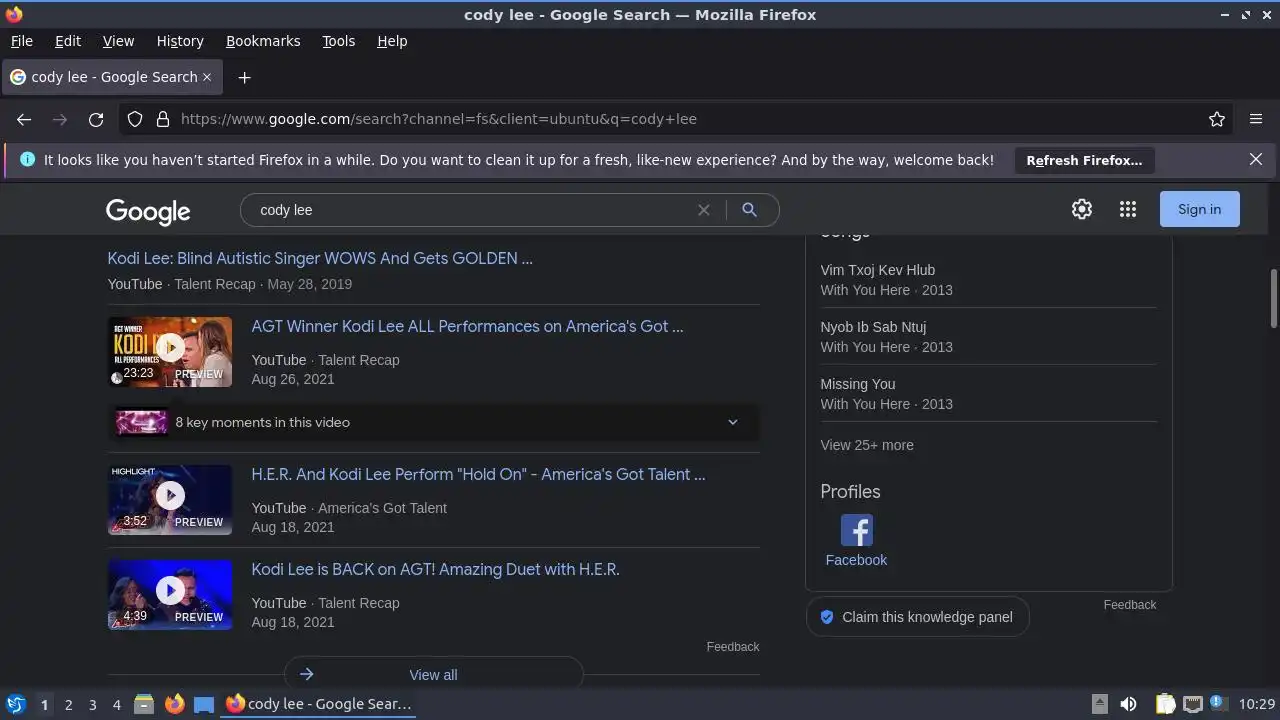
Task: Open Google quick settings gear
Action: [x=1082, y=209]
